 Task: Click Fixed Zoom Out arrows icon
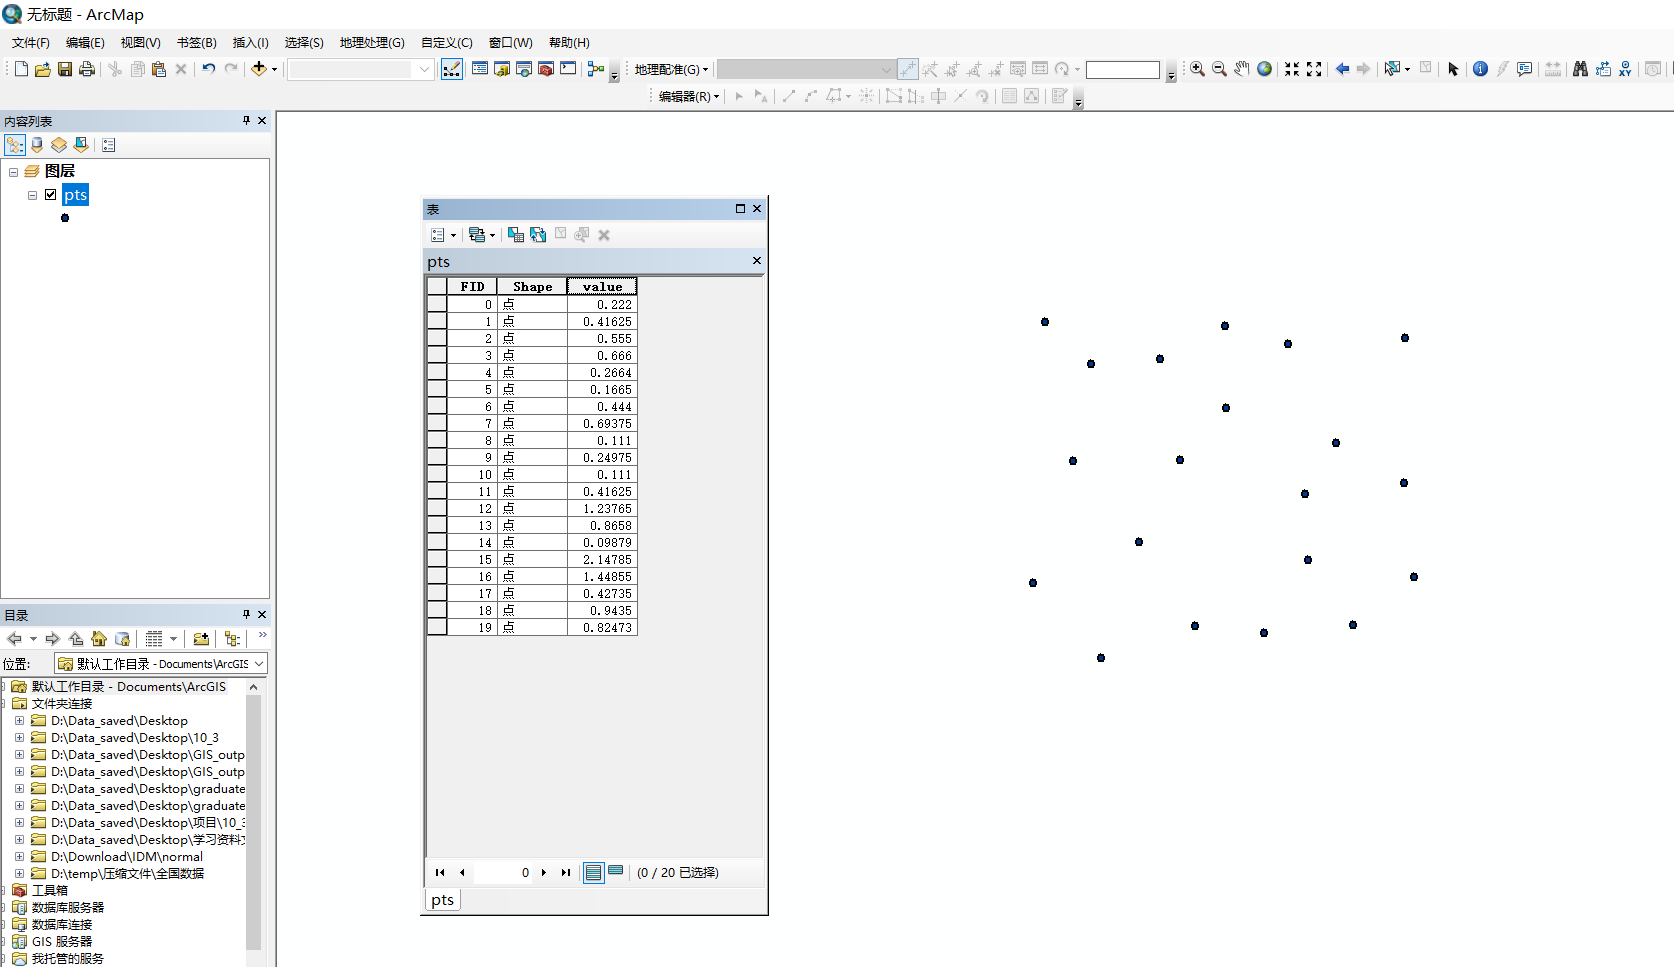click(x=1314, y=69)
